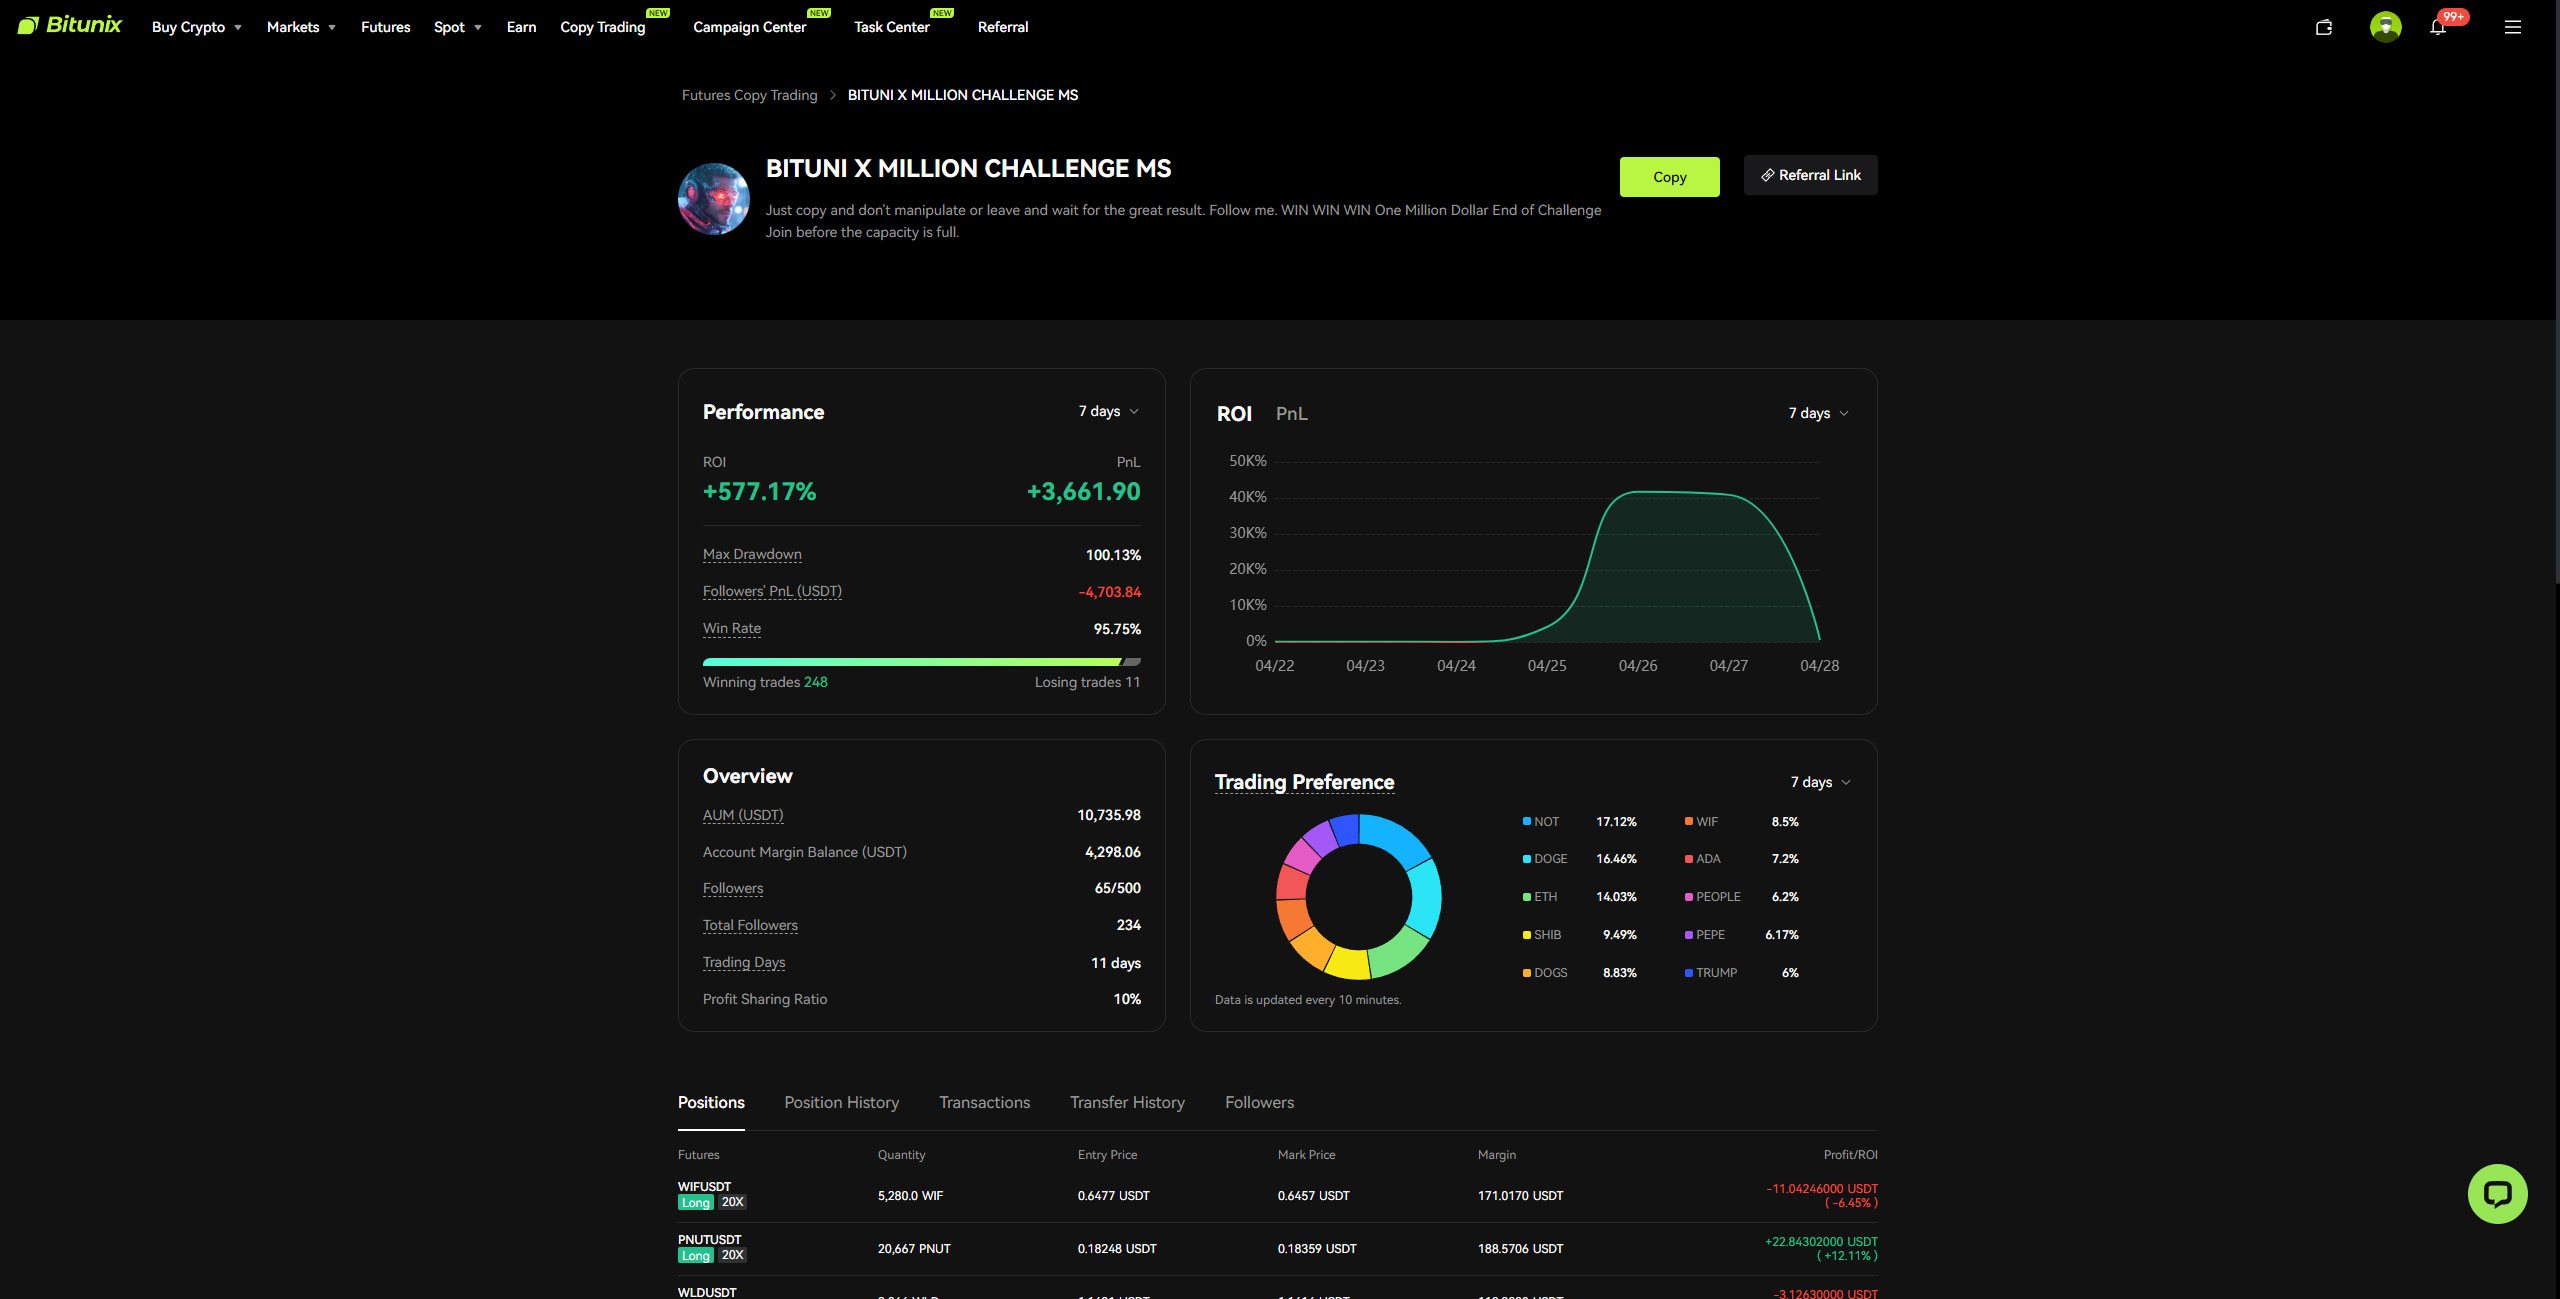
Task: Open the live chat support bubble
Action: coord(2496,1193)
